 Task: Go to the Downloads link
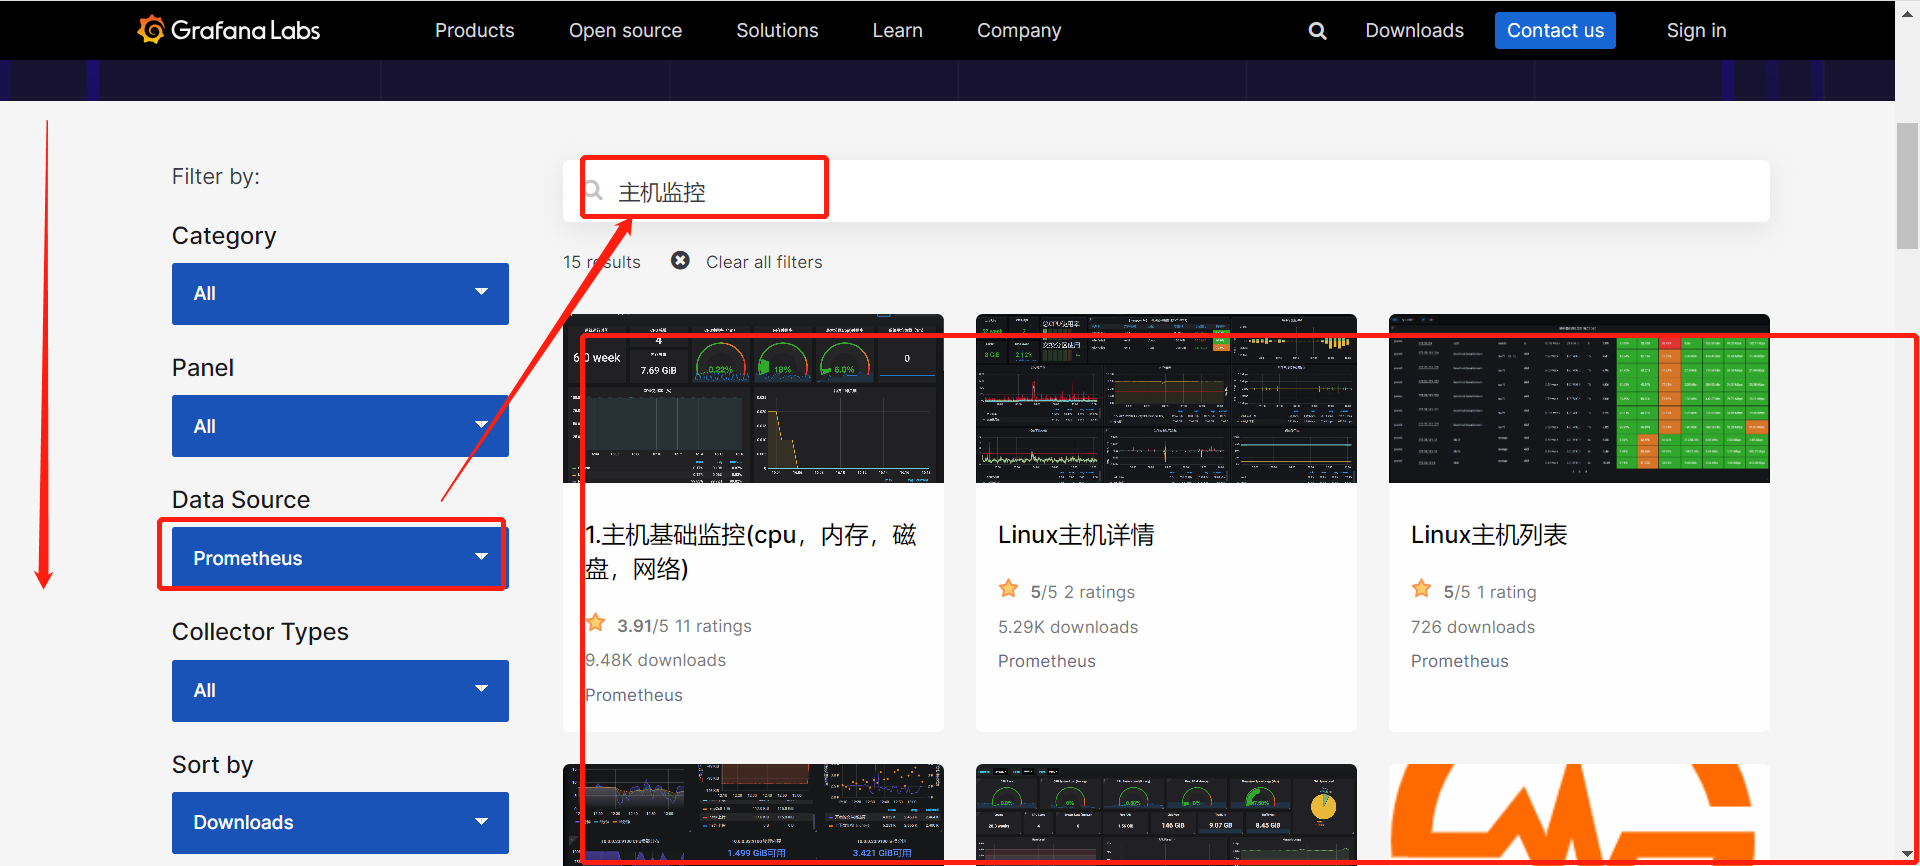1414,31
